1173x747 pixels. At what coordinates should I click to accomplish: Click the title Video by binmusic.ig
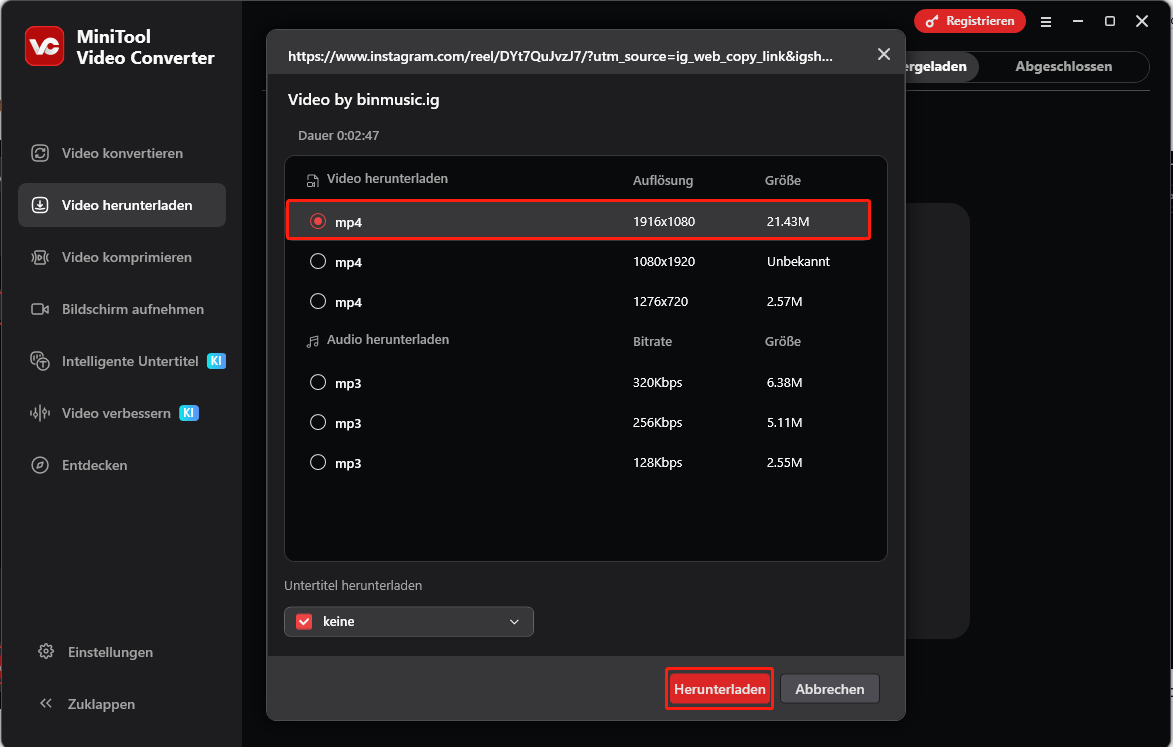click(364, 99)
